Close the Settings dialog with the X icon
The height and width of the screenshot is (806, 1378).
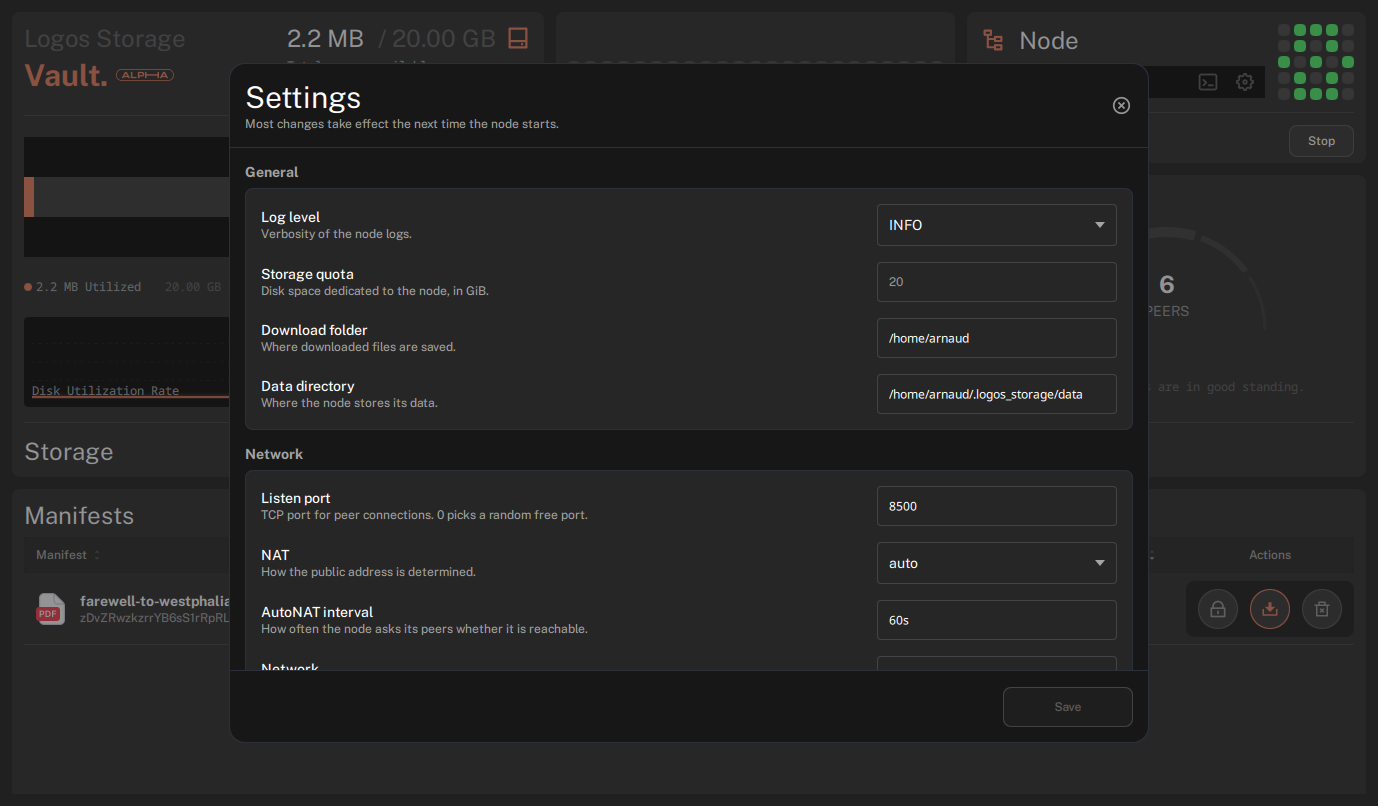point(1121,105)
